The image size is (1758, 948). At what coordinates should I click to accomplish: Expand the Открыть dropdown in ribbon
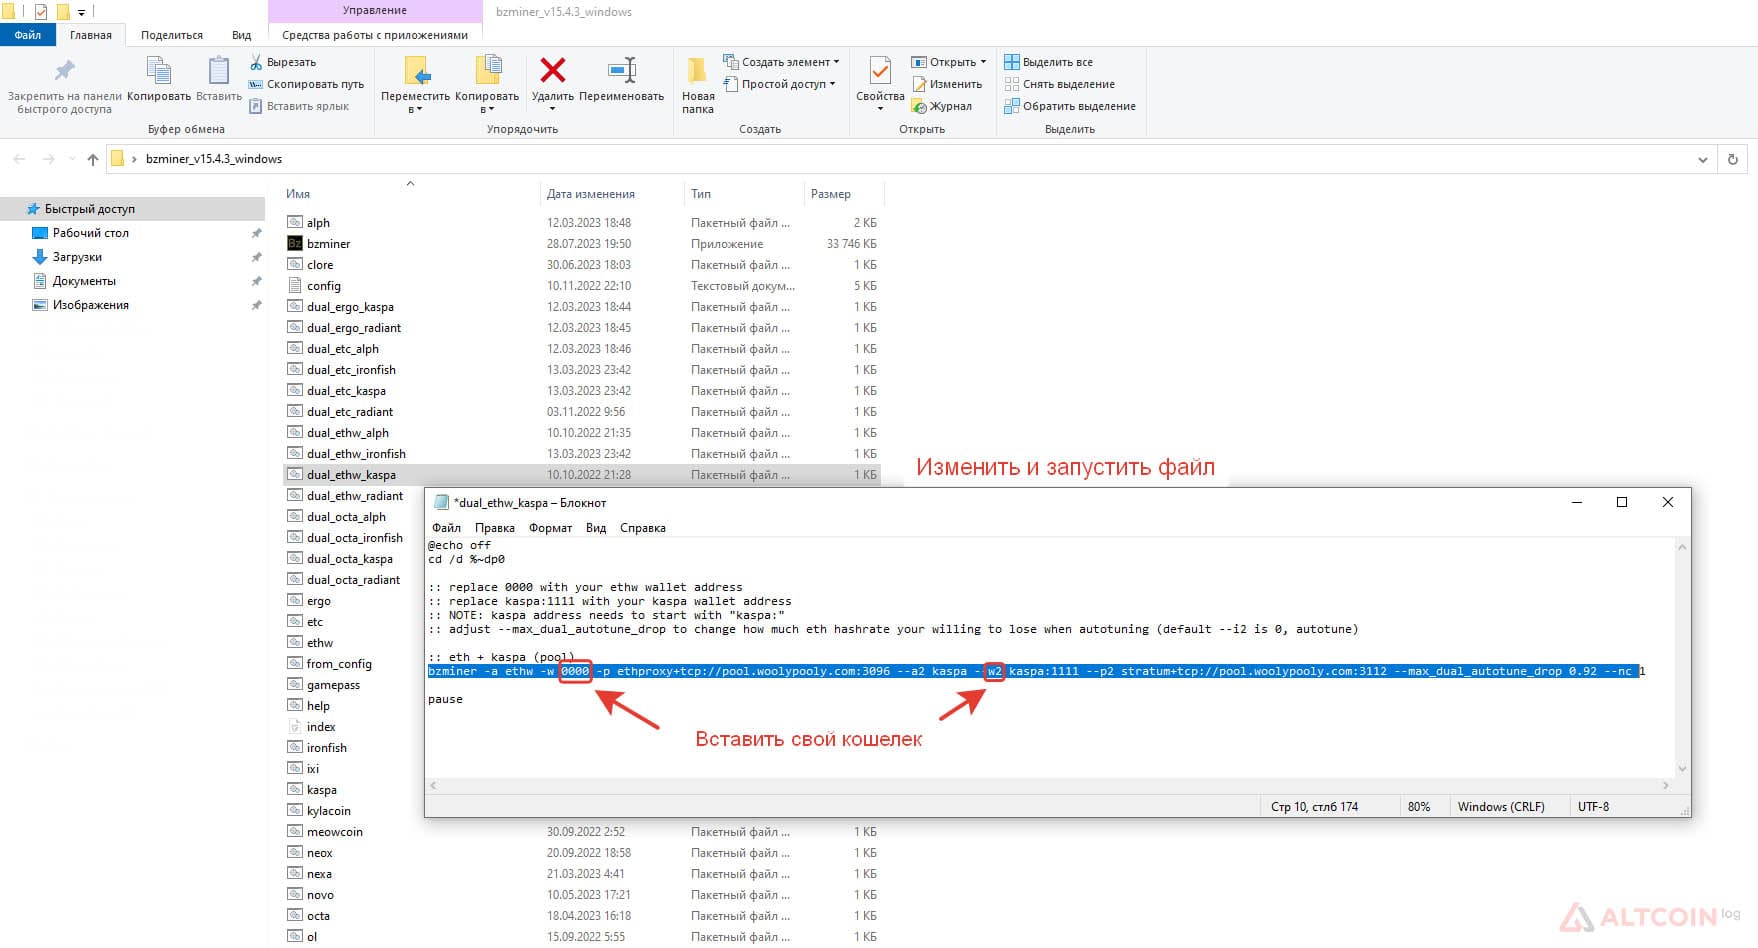(983, 62)
